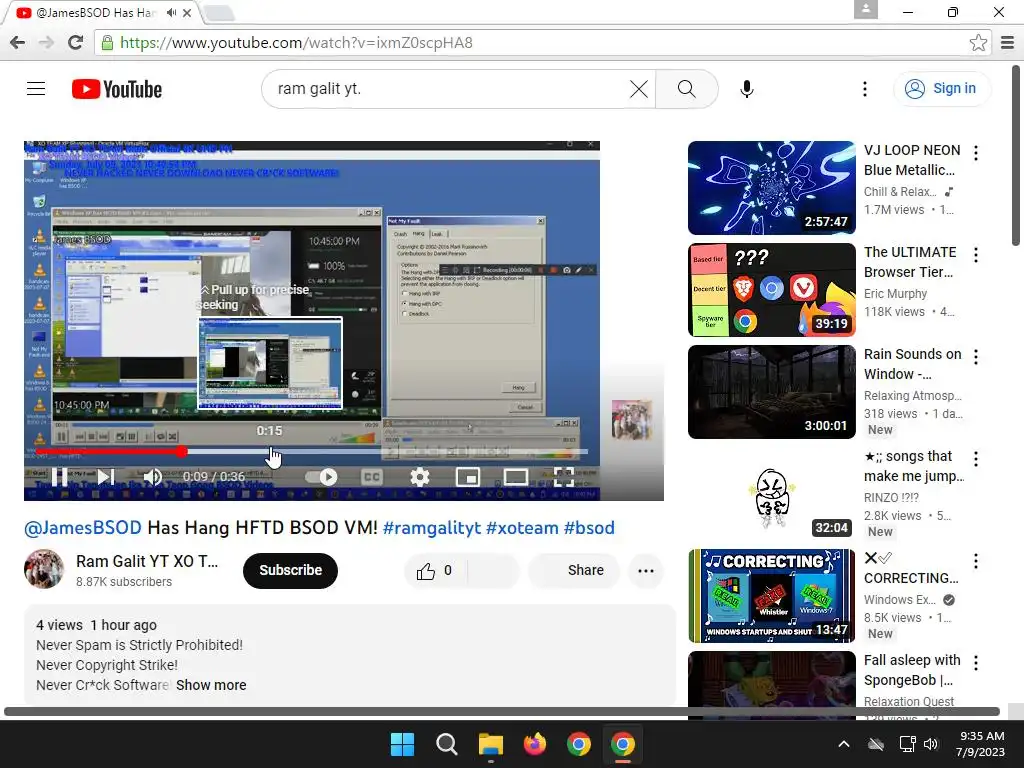Reload the page
This screenshot has height=768, width=1024.
[76, 43]
